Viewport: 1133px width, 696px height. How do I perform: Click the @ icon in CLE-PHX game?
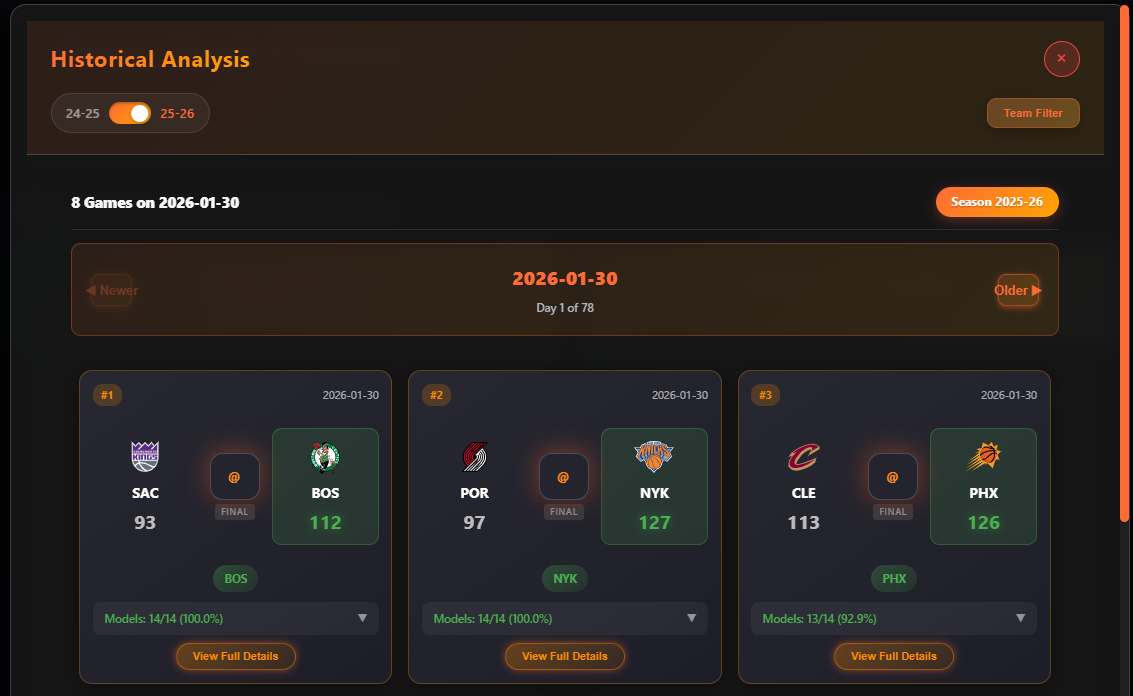click(892, 477)
